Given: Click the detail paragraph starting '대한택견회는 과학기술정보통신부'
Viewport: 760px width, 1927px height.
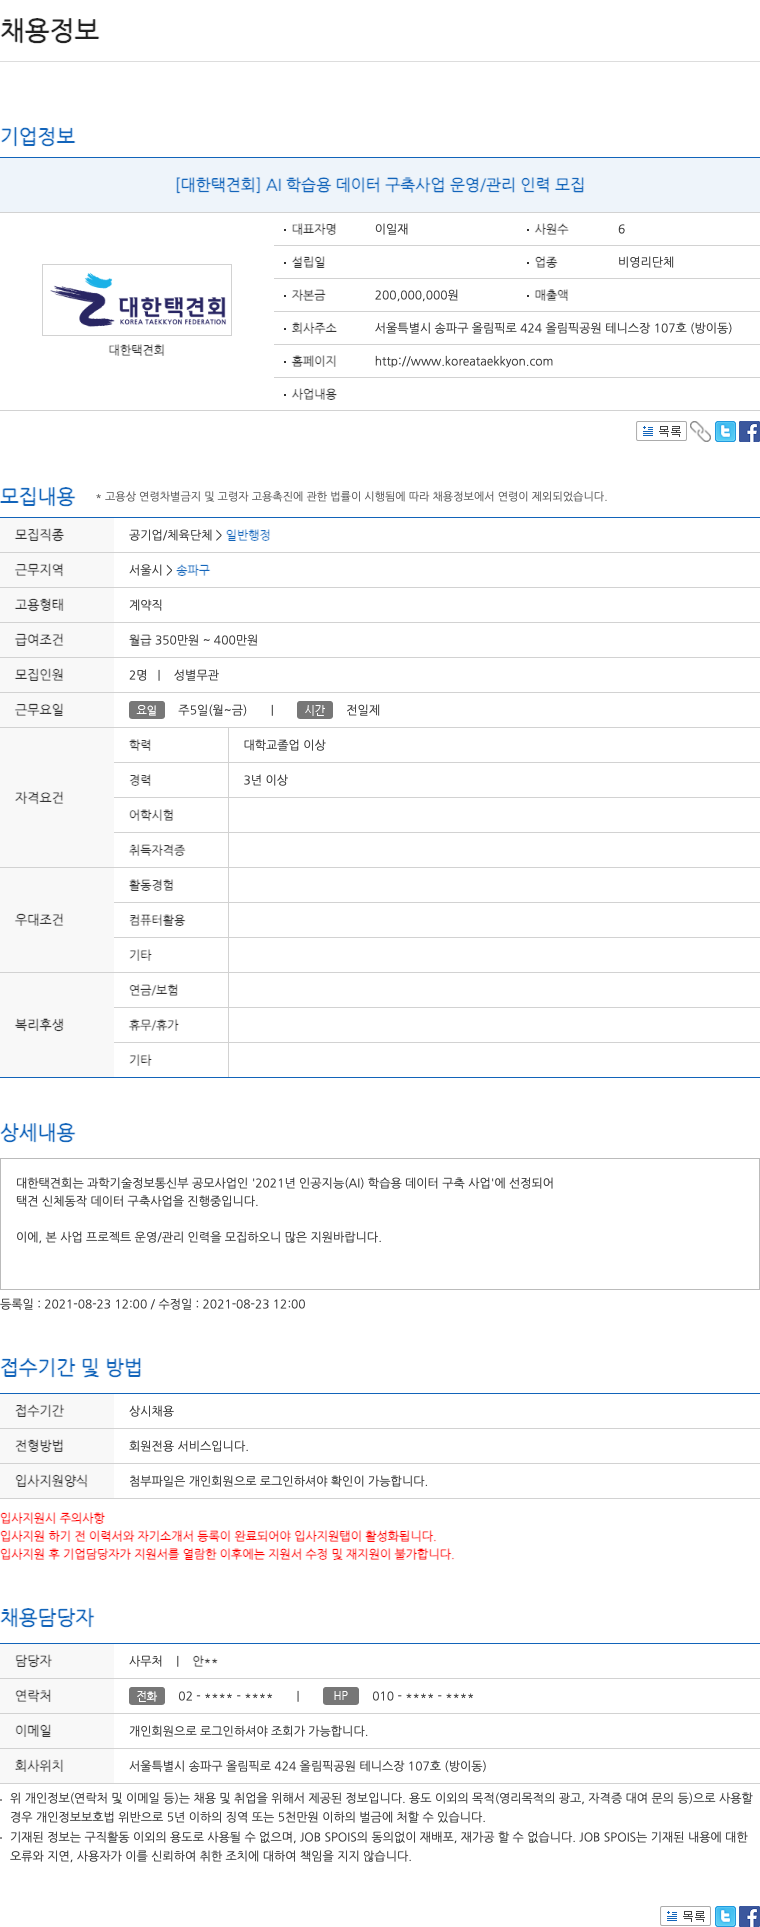Looking at the screenshot, I should [285, 1192].
